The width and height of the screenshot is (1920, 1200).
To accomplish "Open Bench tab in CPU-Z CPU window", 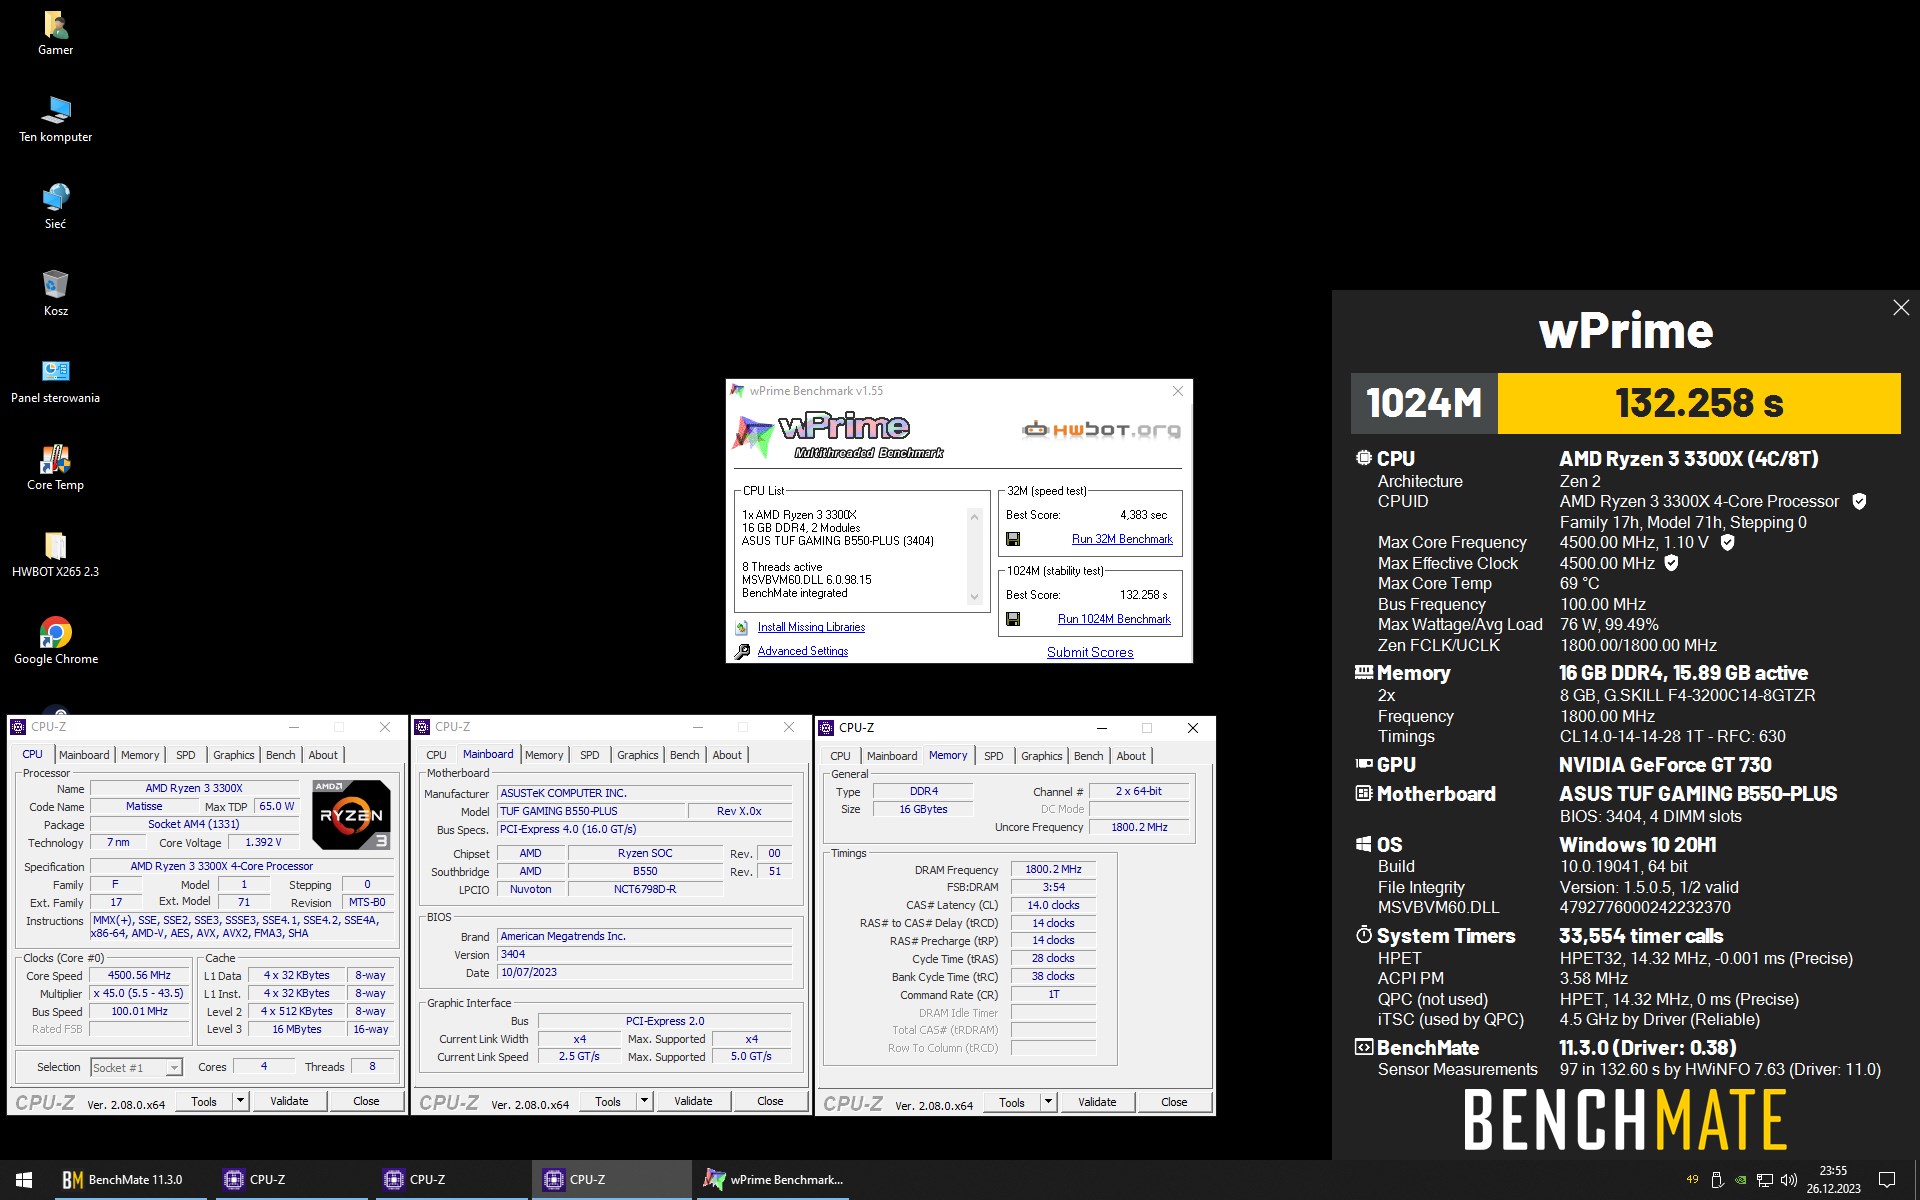I will (281, 755).
